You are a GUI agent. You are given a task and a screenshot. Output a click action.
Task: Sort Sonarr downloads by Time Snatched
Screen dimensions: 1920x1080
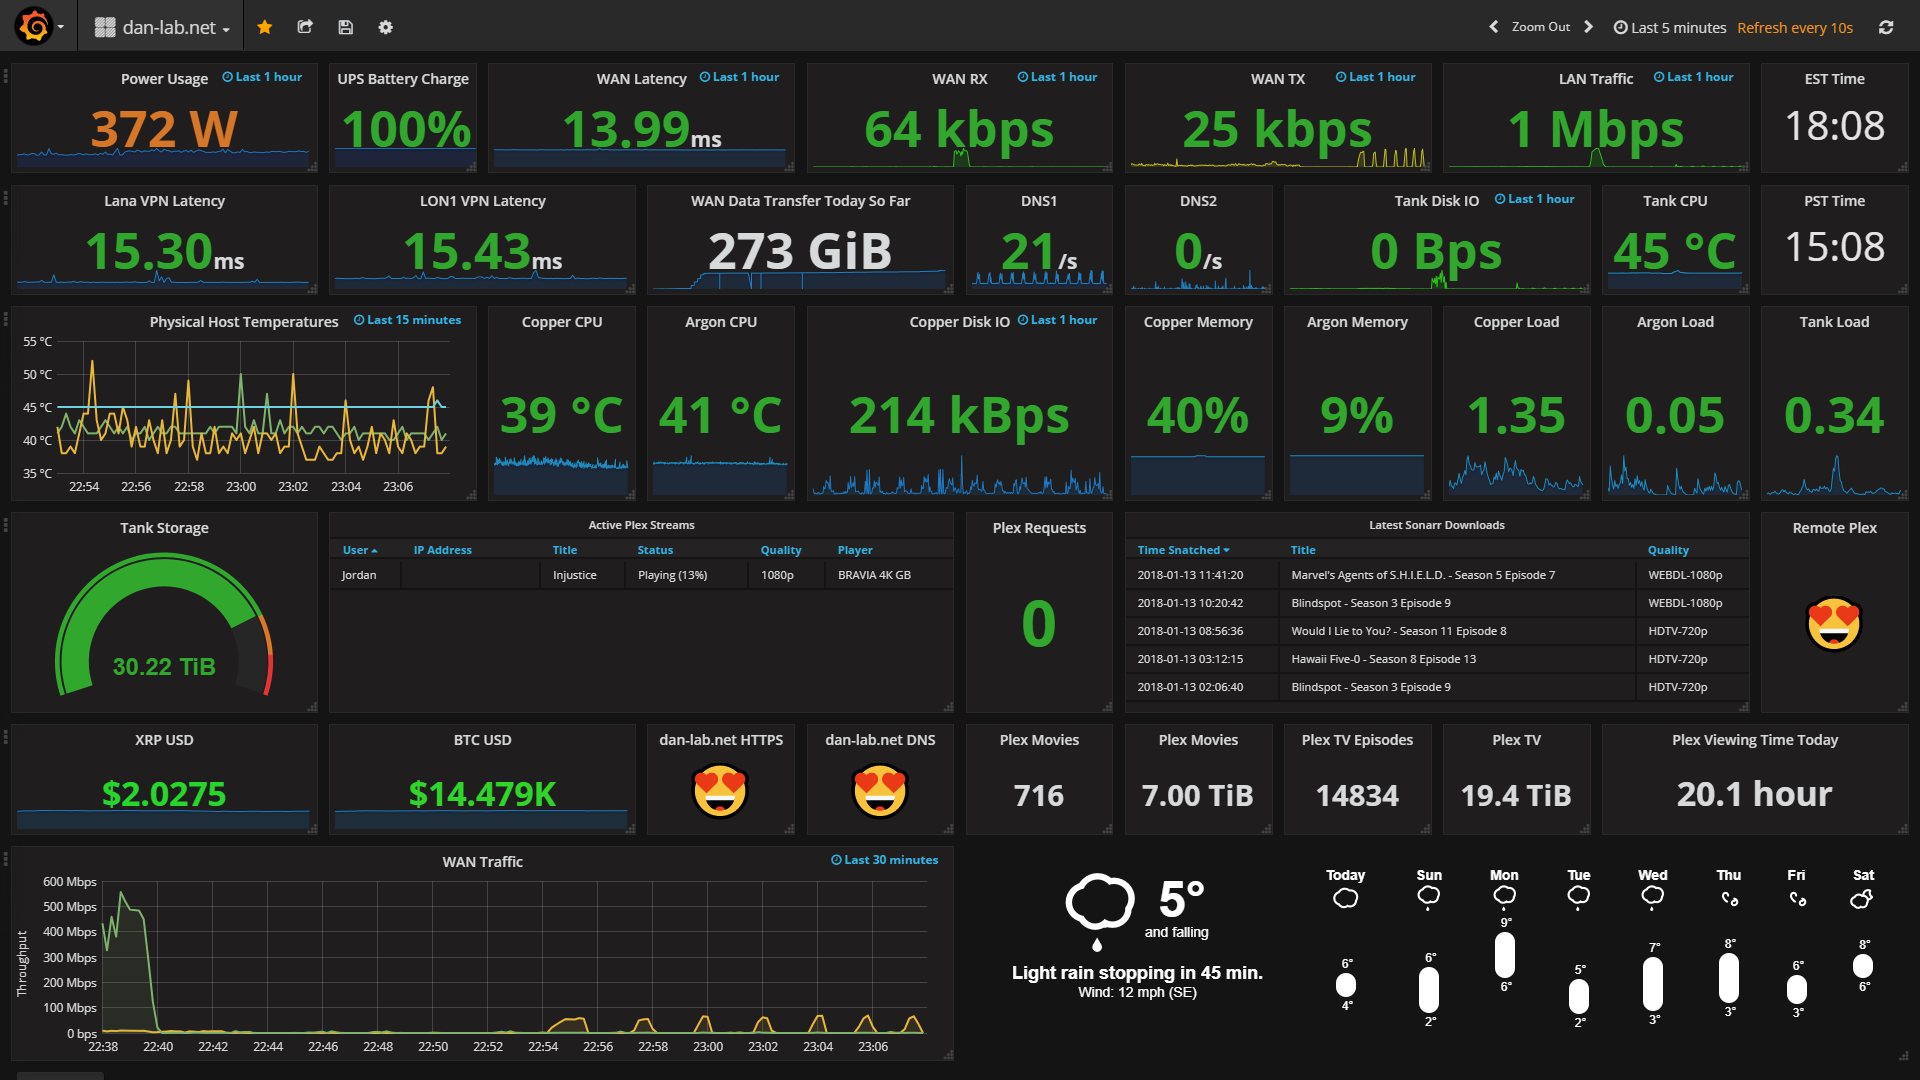click(x=1183, y=550)
